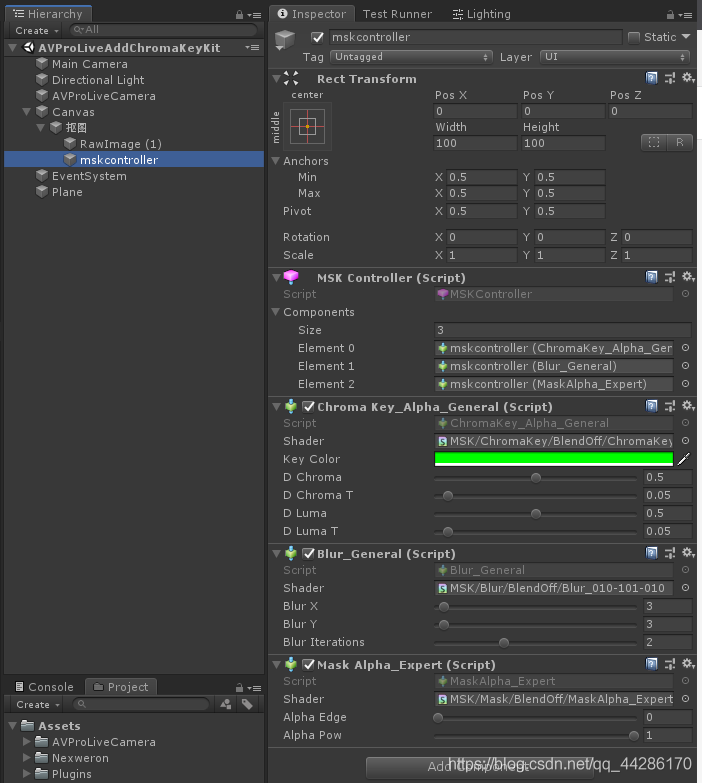Open MSK Controller gear settings menu
Screen dimensions: 702x783
click(688, 277)
